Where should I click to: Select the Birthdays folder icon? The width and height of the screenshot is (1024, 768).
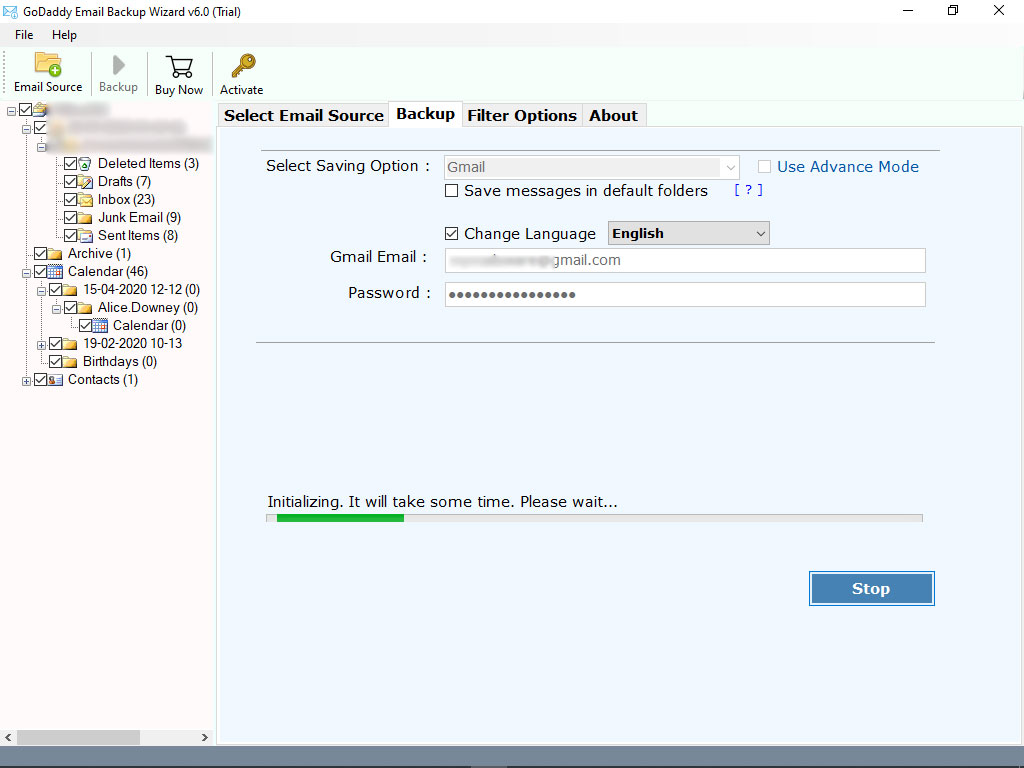click(70, 362)
